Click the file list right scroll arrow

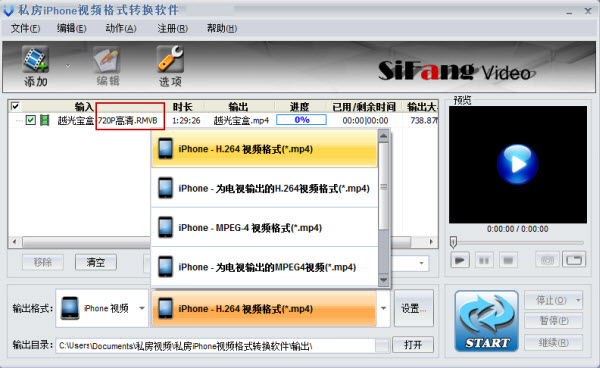[x=431, y=242]
